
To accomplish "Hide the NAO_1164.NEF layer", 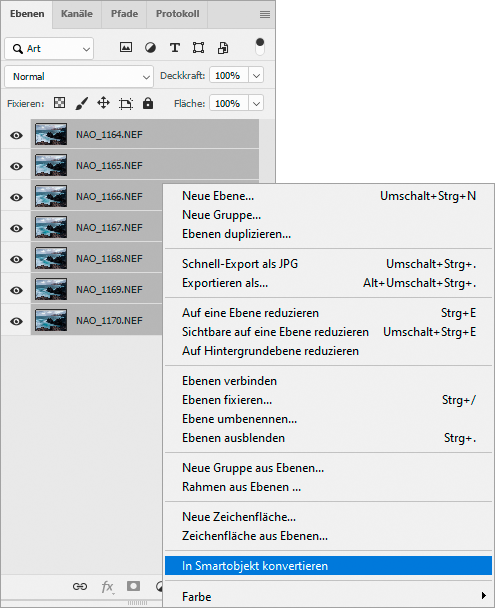I will click(x=16, y=135).
